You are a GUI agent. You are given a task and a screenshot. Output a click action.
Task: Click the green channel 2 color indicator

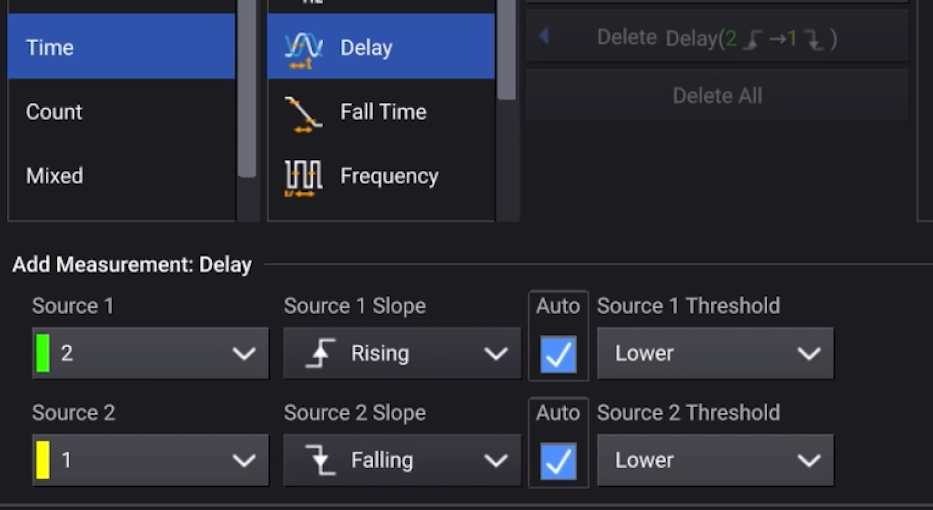[43, 353]
